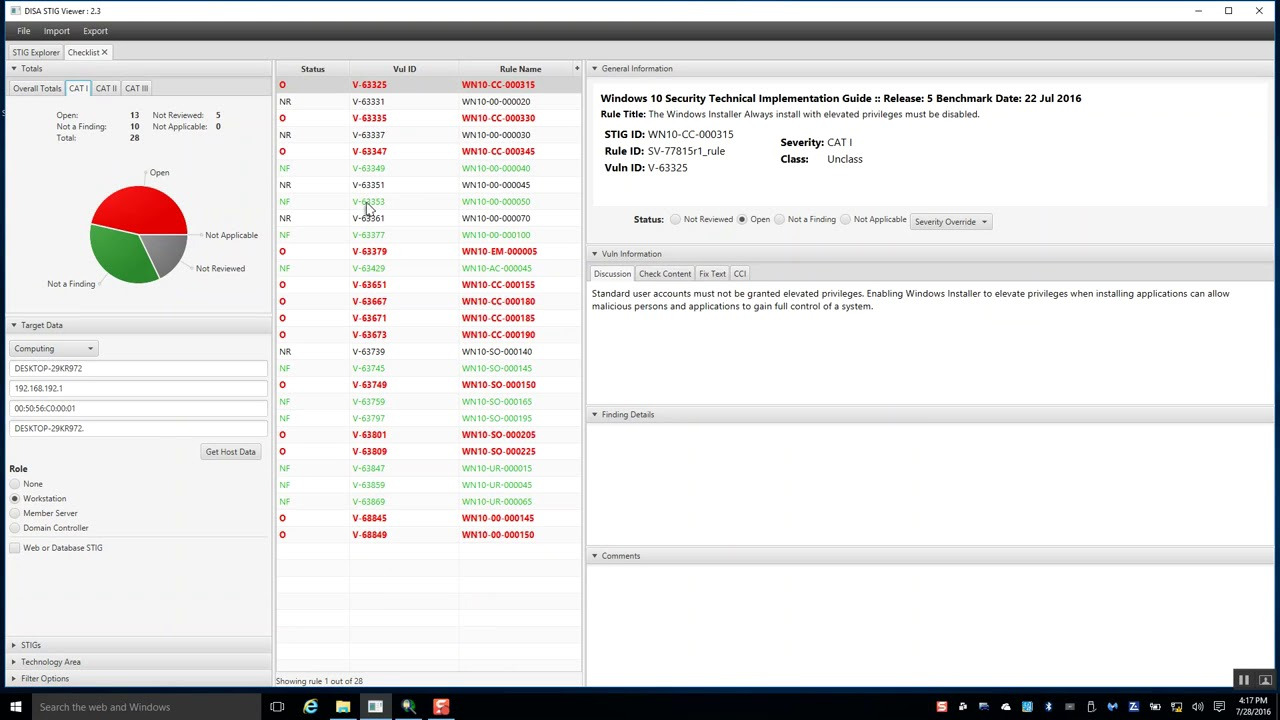Screen dimensions: 1280x720
Task: Open the Import menu
Action: pyautogui.click(x=56, y=31)
